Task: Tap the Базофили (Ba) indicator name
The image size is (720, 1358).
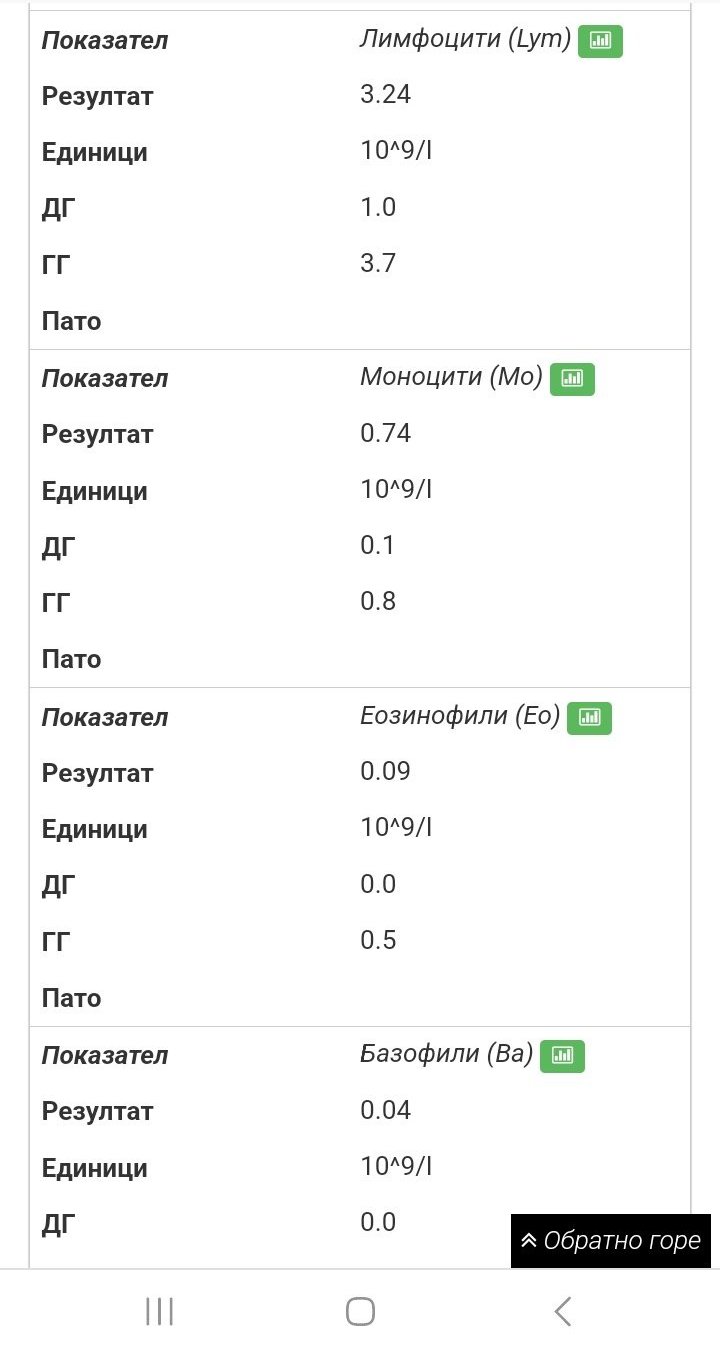Action: [446, 1054]
